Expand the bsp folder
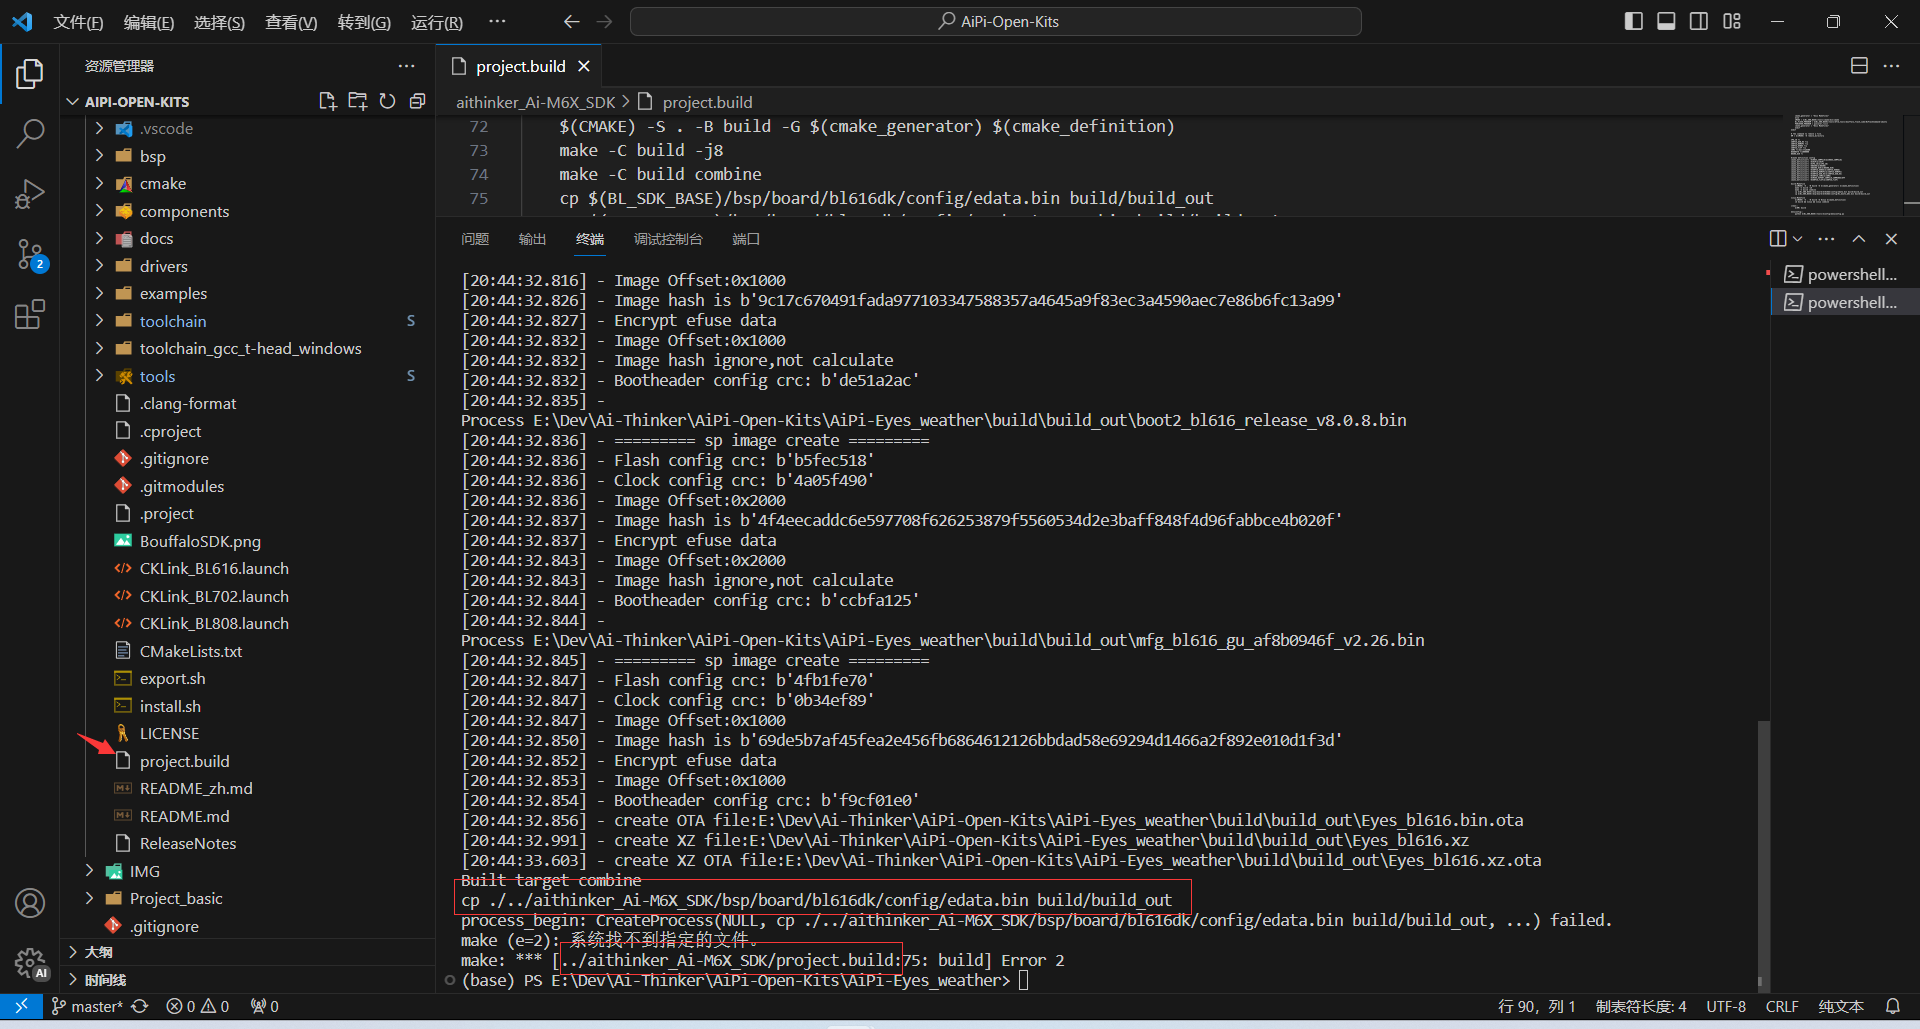Viewport: 1920px width, 1029px height. point(99,156)
